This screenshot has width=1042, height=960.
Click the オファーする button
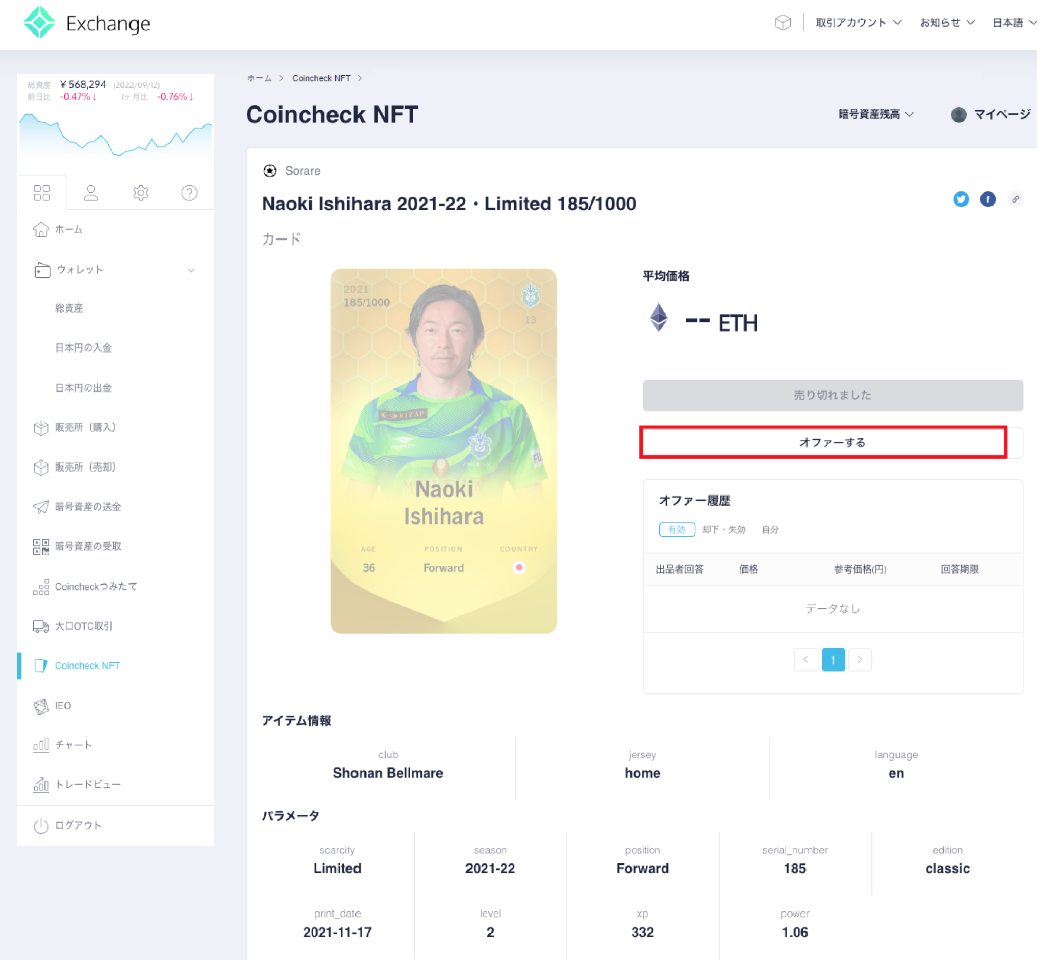pos(832,442)
